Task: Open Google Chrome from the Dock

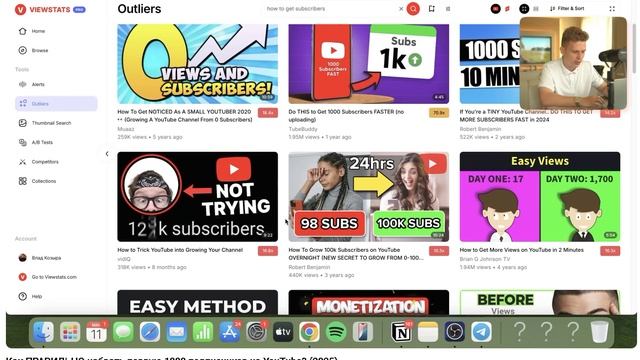Action: tap(309, 331)
